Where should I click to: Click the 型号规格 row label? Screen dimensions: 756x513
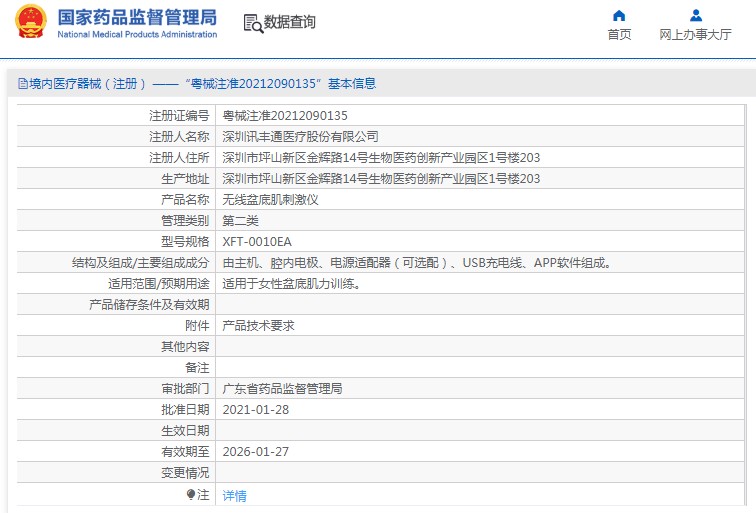pyautogui.click(x=185, y=242)
